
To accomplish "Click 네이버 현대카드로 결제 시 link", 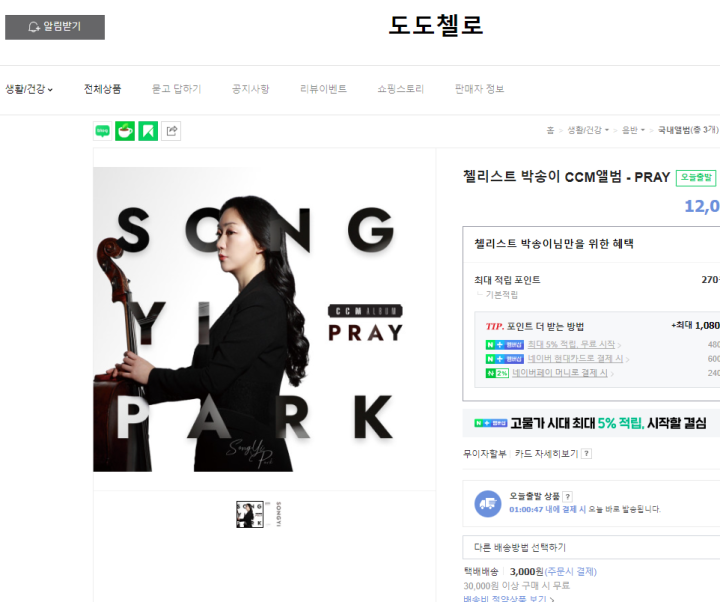I will [575, 359].
